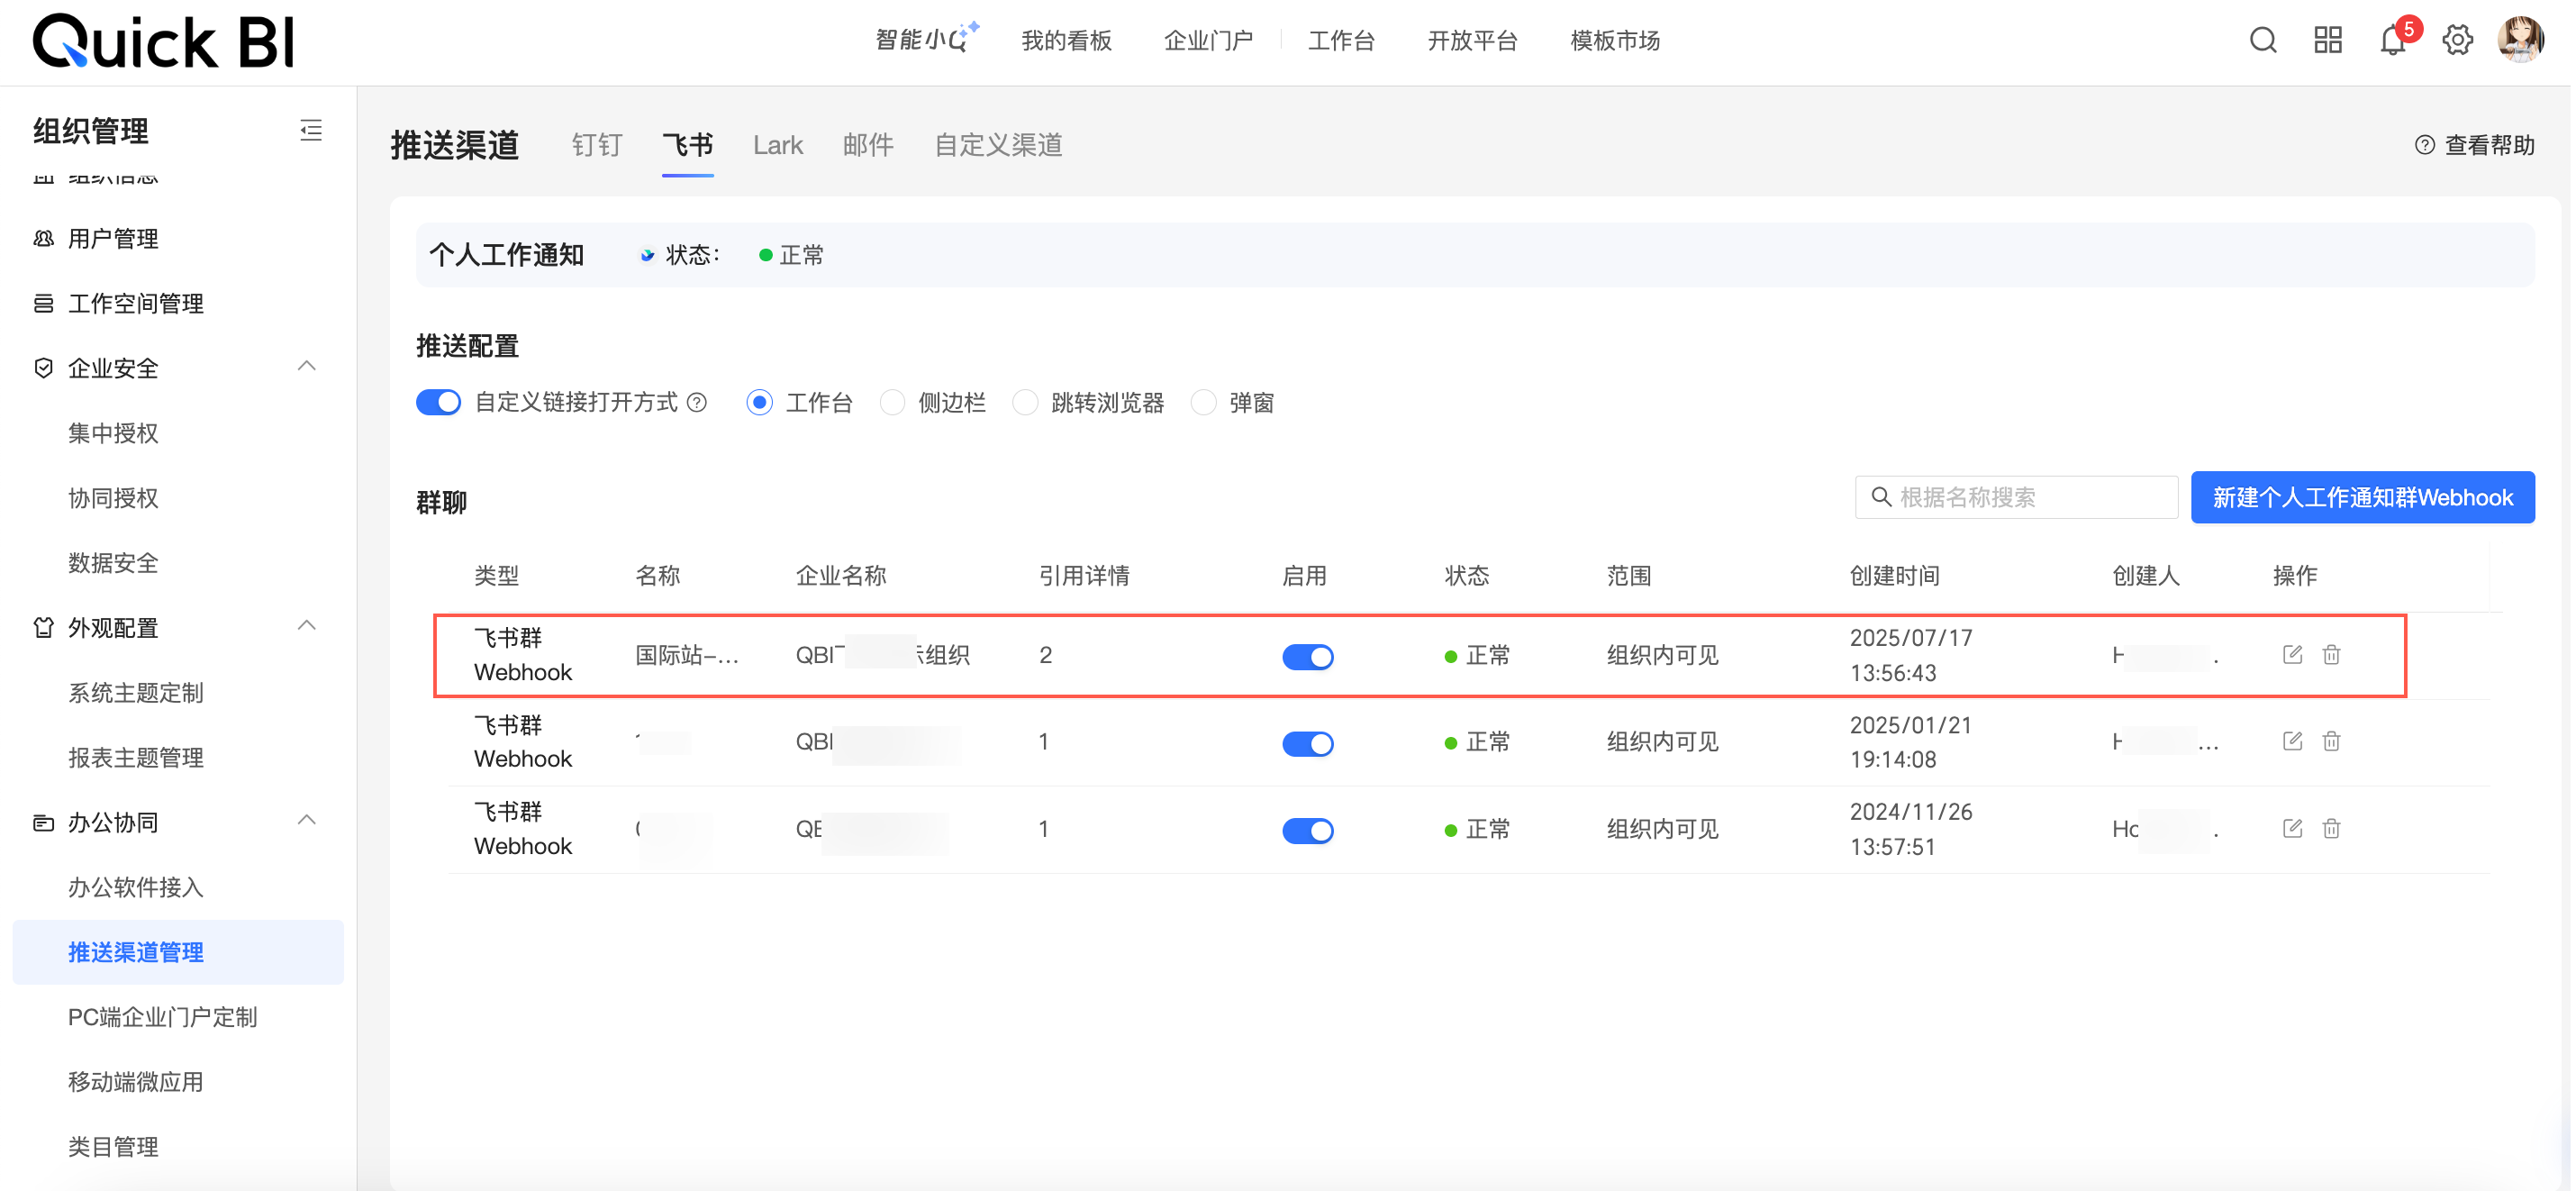Open the apps grid icon
Viewport: 2576px width, 1191px height.
point(2328,40)
